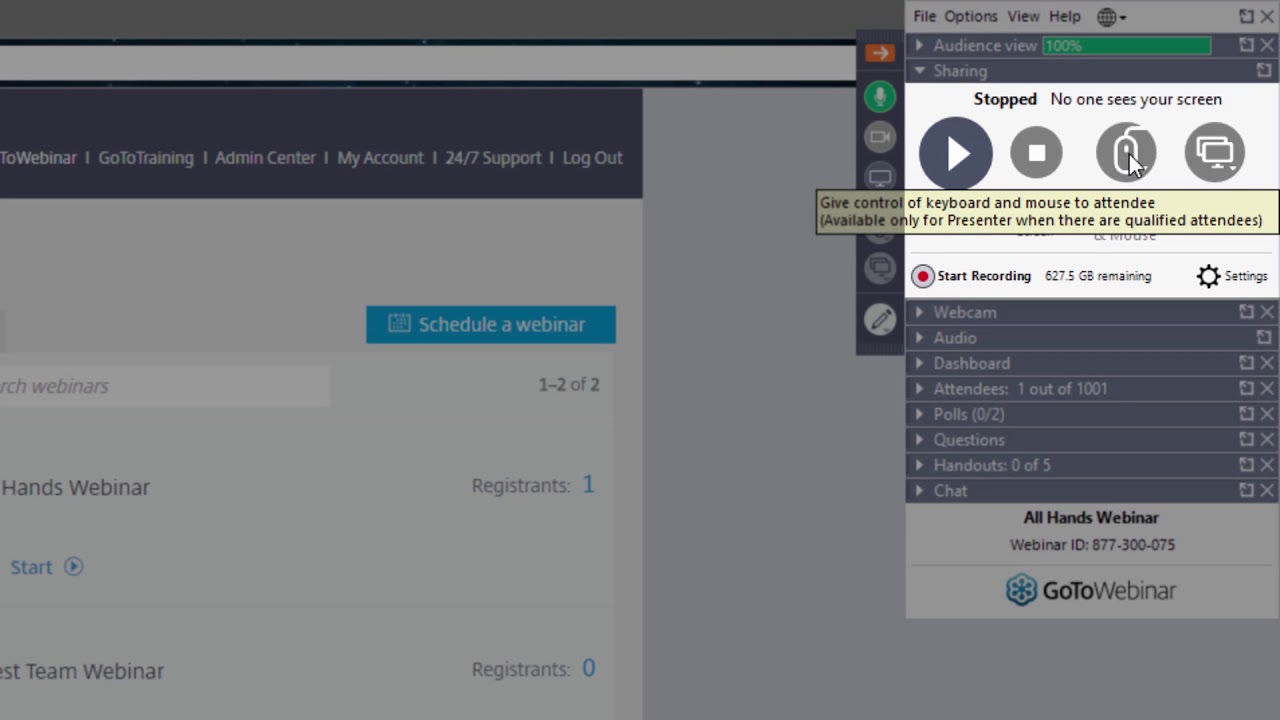Close the Webcam pane
This screenshot has height=720, width=1280.
point(1267,312)
